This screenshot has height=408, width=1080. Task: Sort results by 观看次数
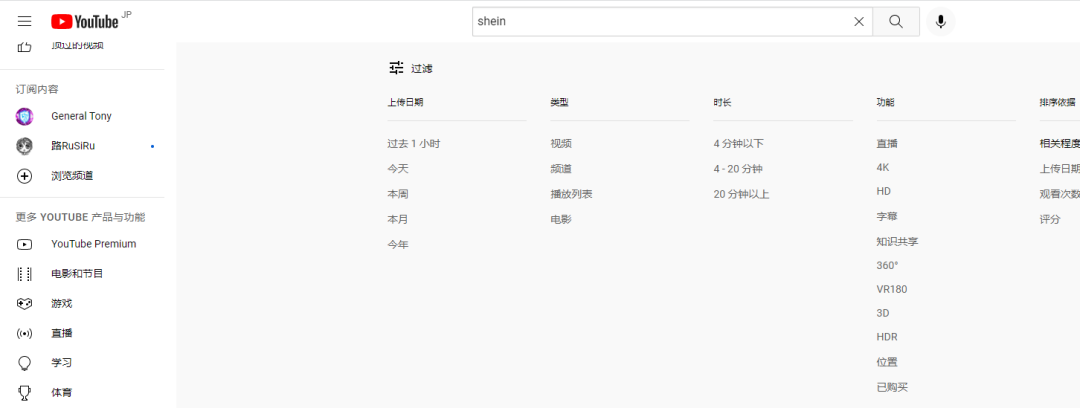coord(1059,194)
